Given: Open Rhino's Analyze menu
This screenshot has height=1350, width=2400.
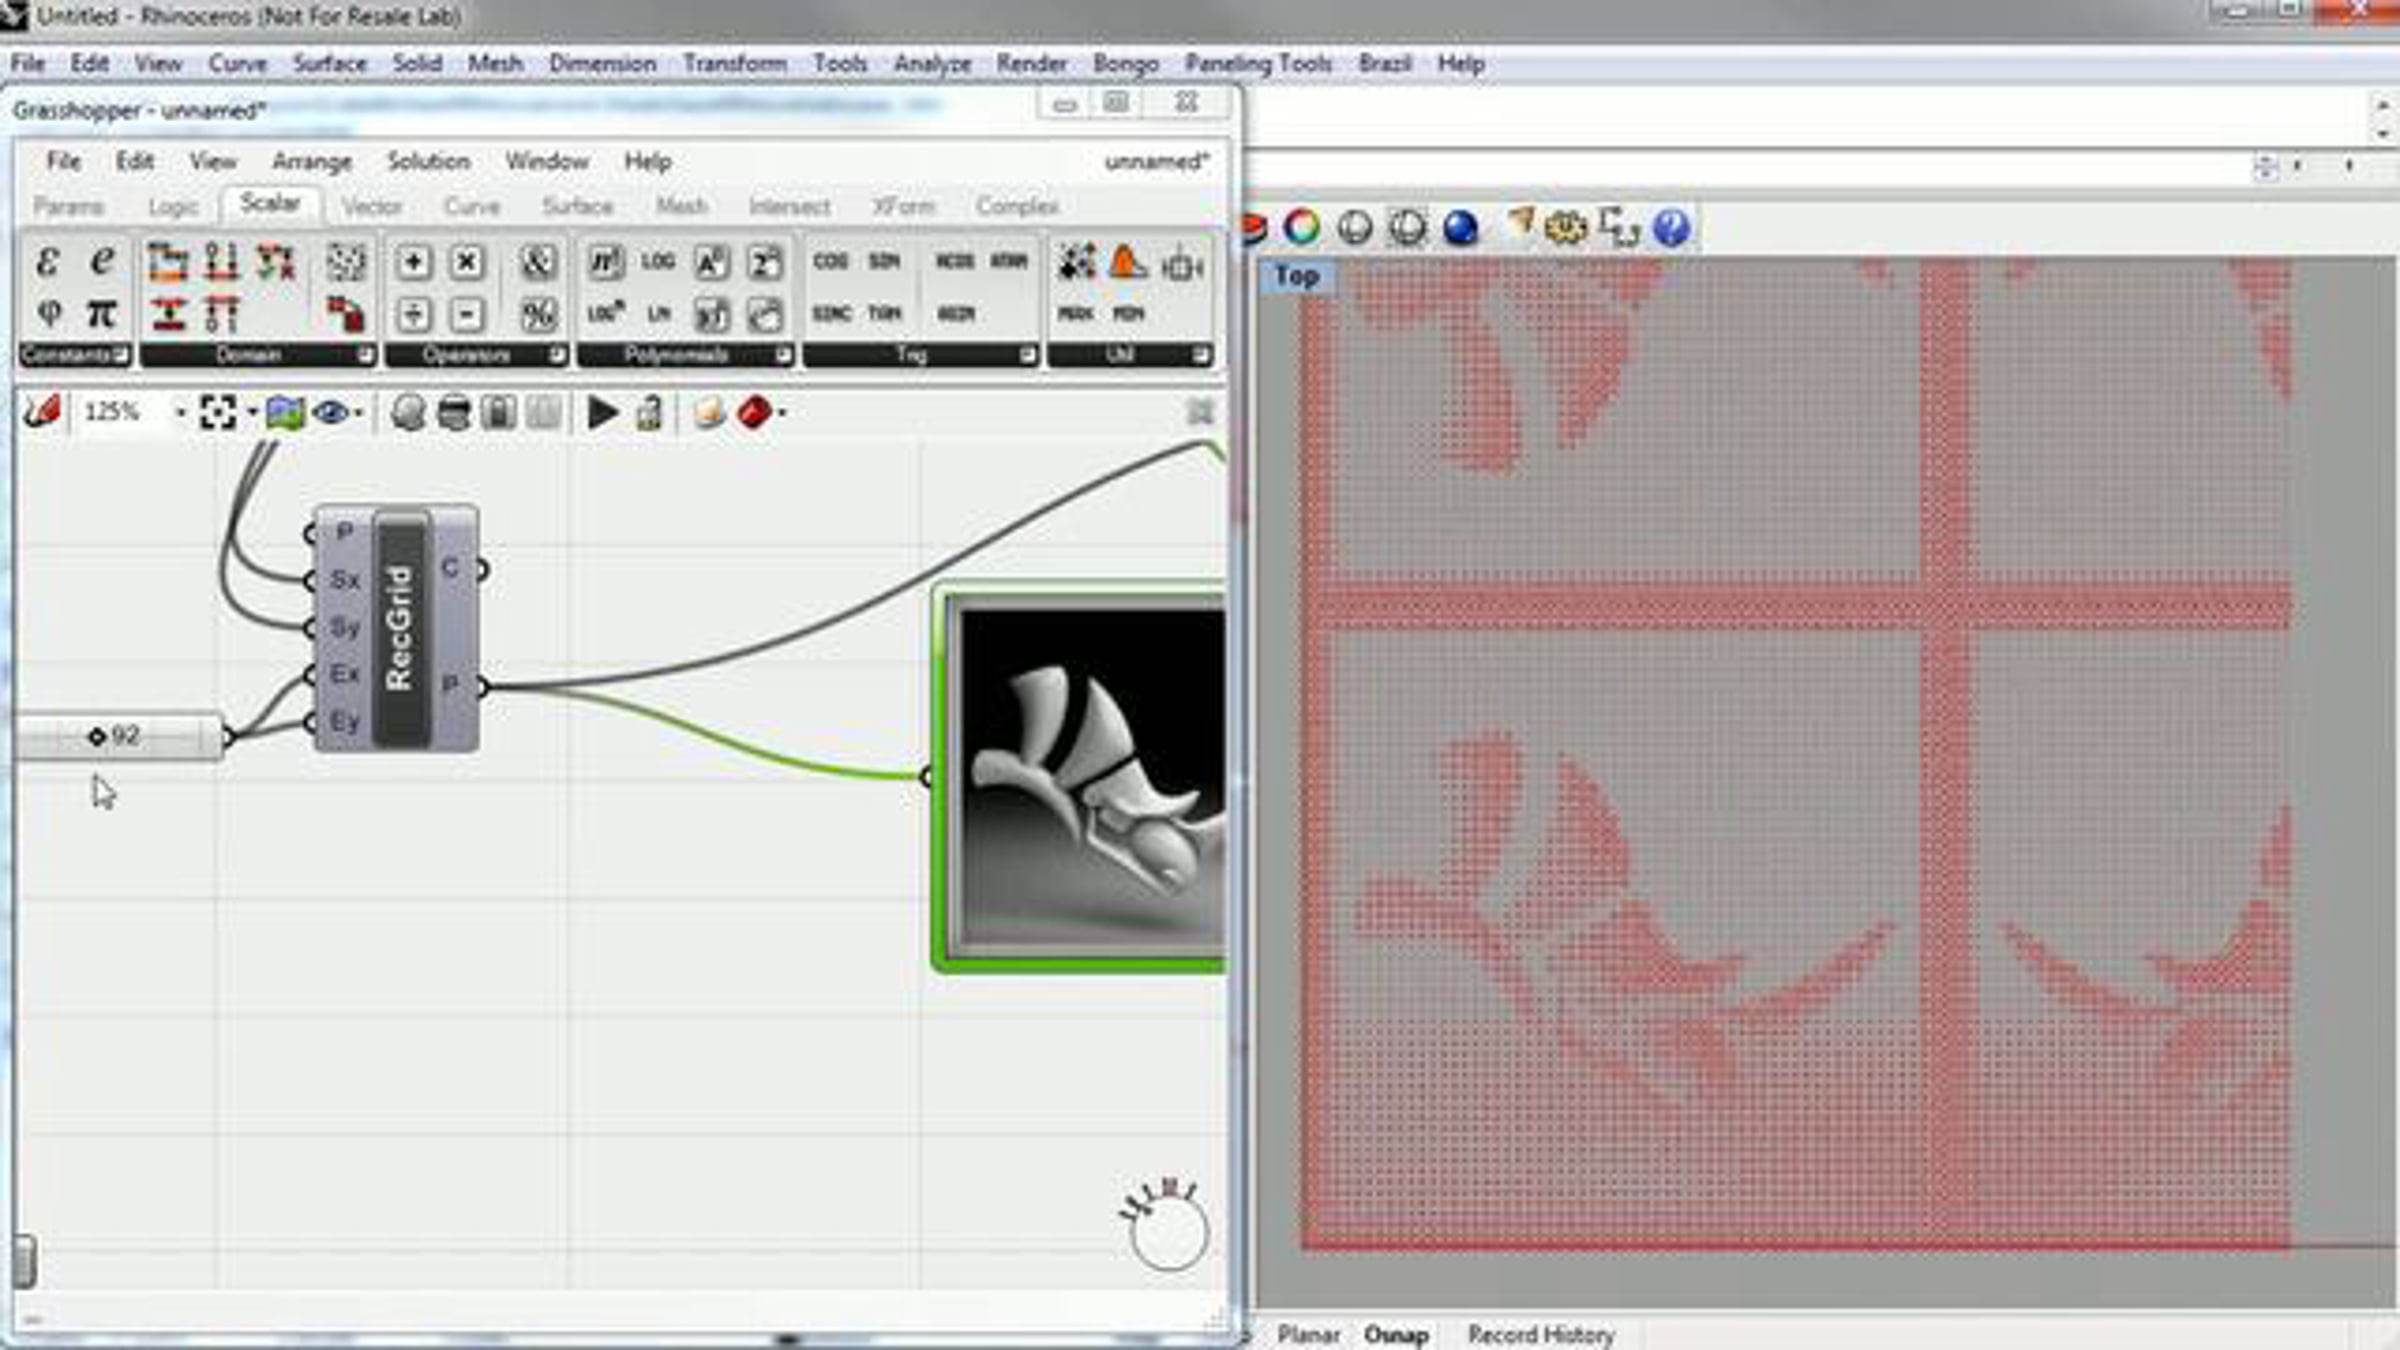Looking at the screenshot, I should tap(932, 63).
